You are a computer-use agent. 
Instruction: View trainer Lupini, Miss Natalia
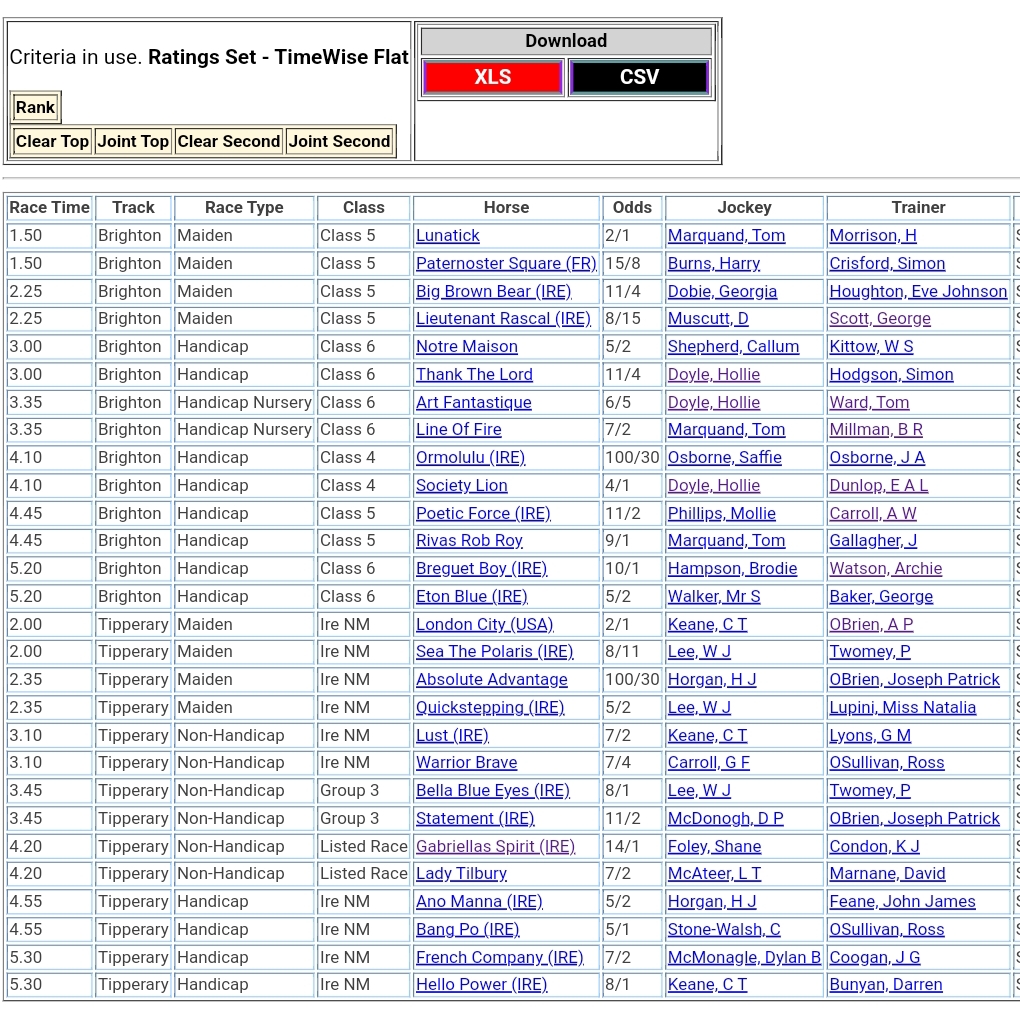(x=902, y=708)
